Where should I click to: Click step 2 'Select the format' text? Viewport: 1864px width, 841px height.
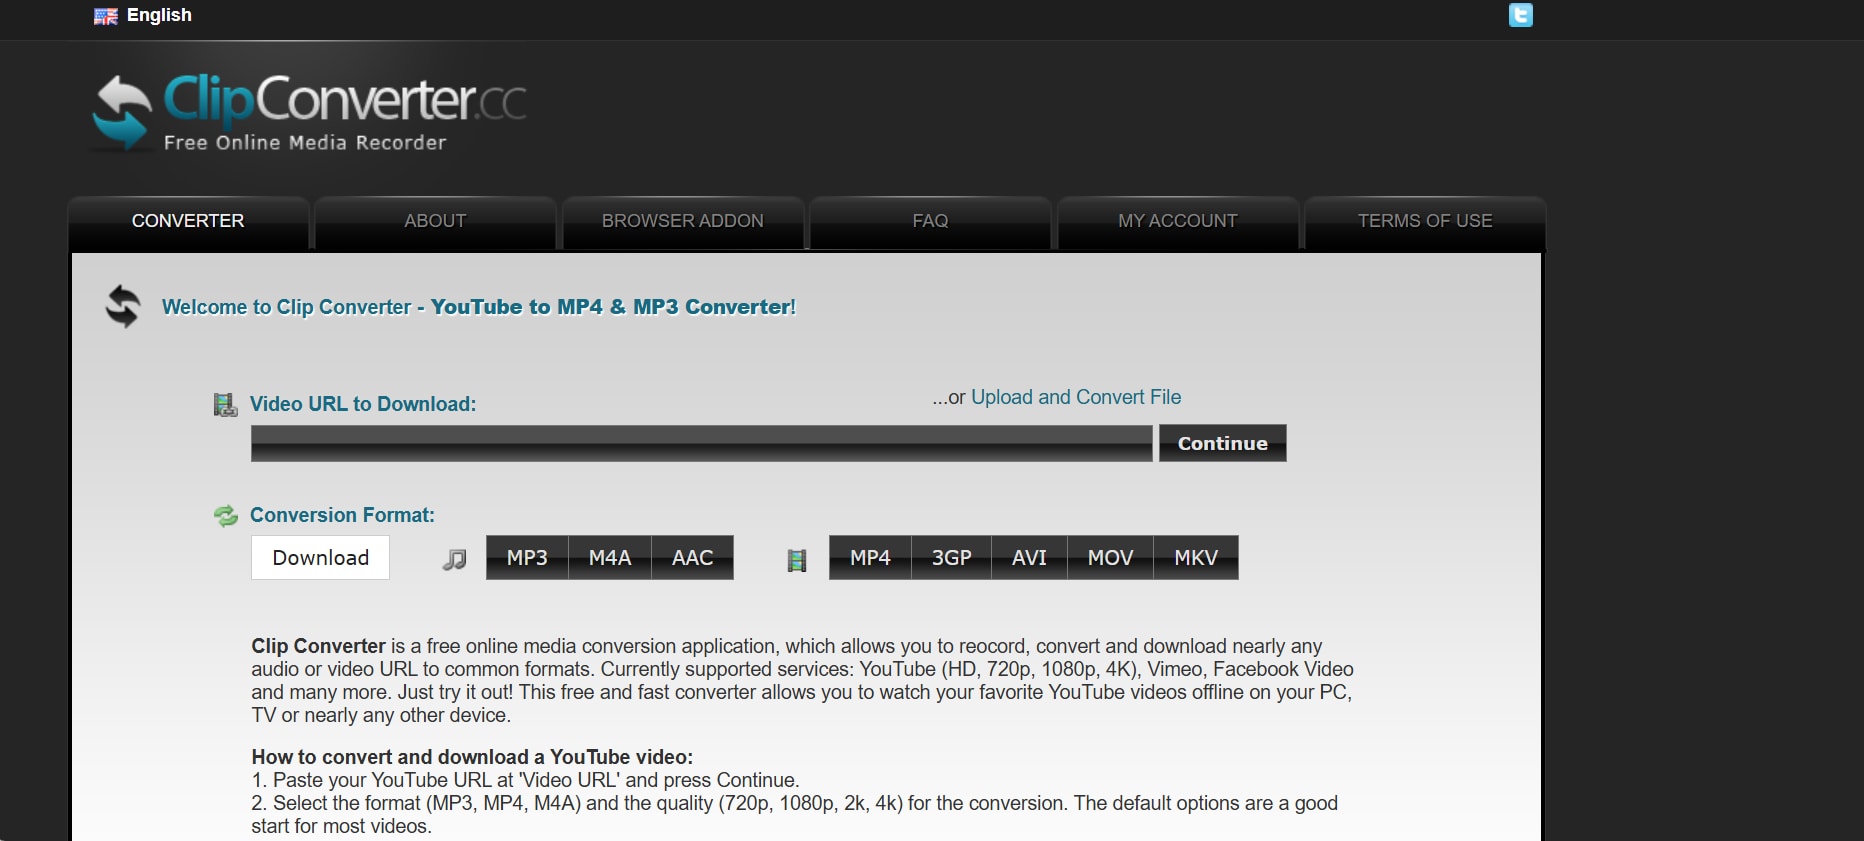(794, 814)
